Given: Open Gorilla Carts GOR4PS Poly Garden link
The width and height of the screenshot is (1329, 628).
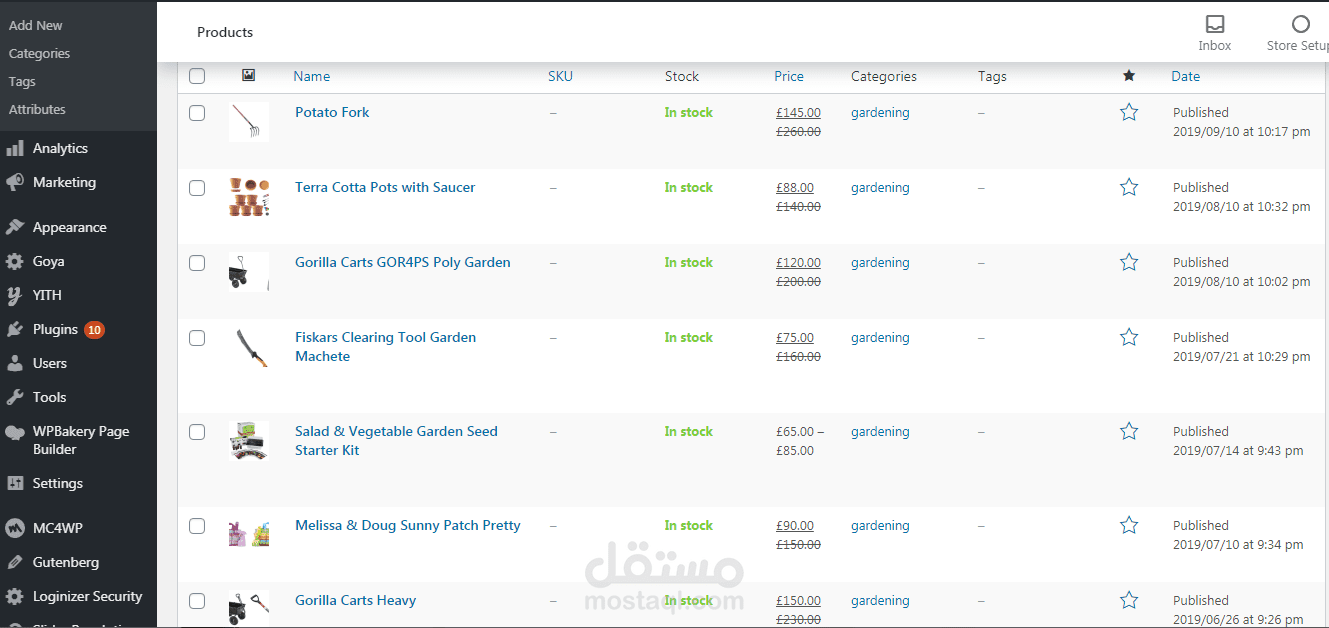Looking at the screenshot, I should click(403, 262).
